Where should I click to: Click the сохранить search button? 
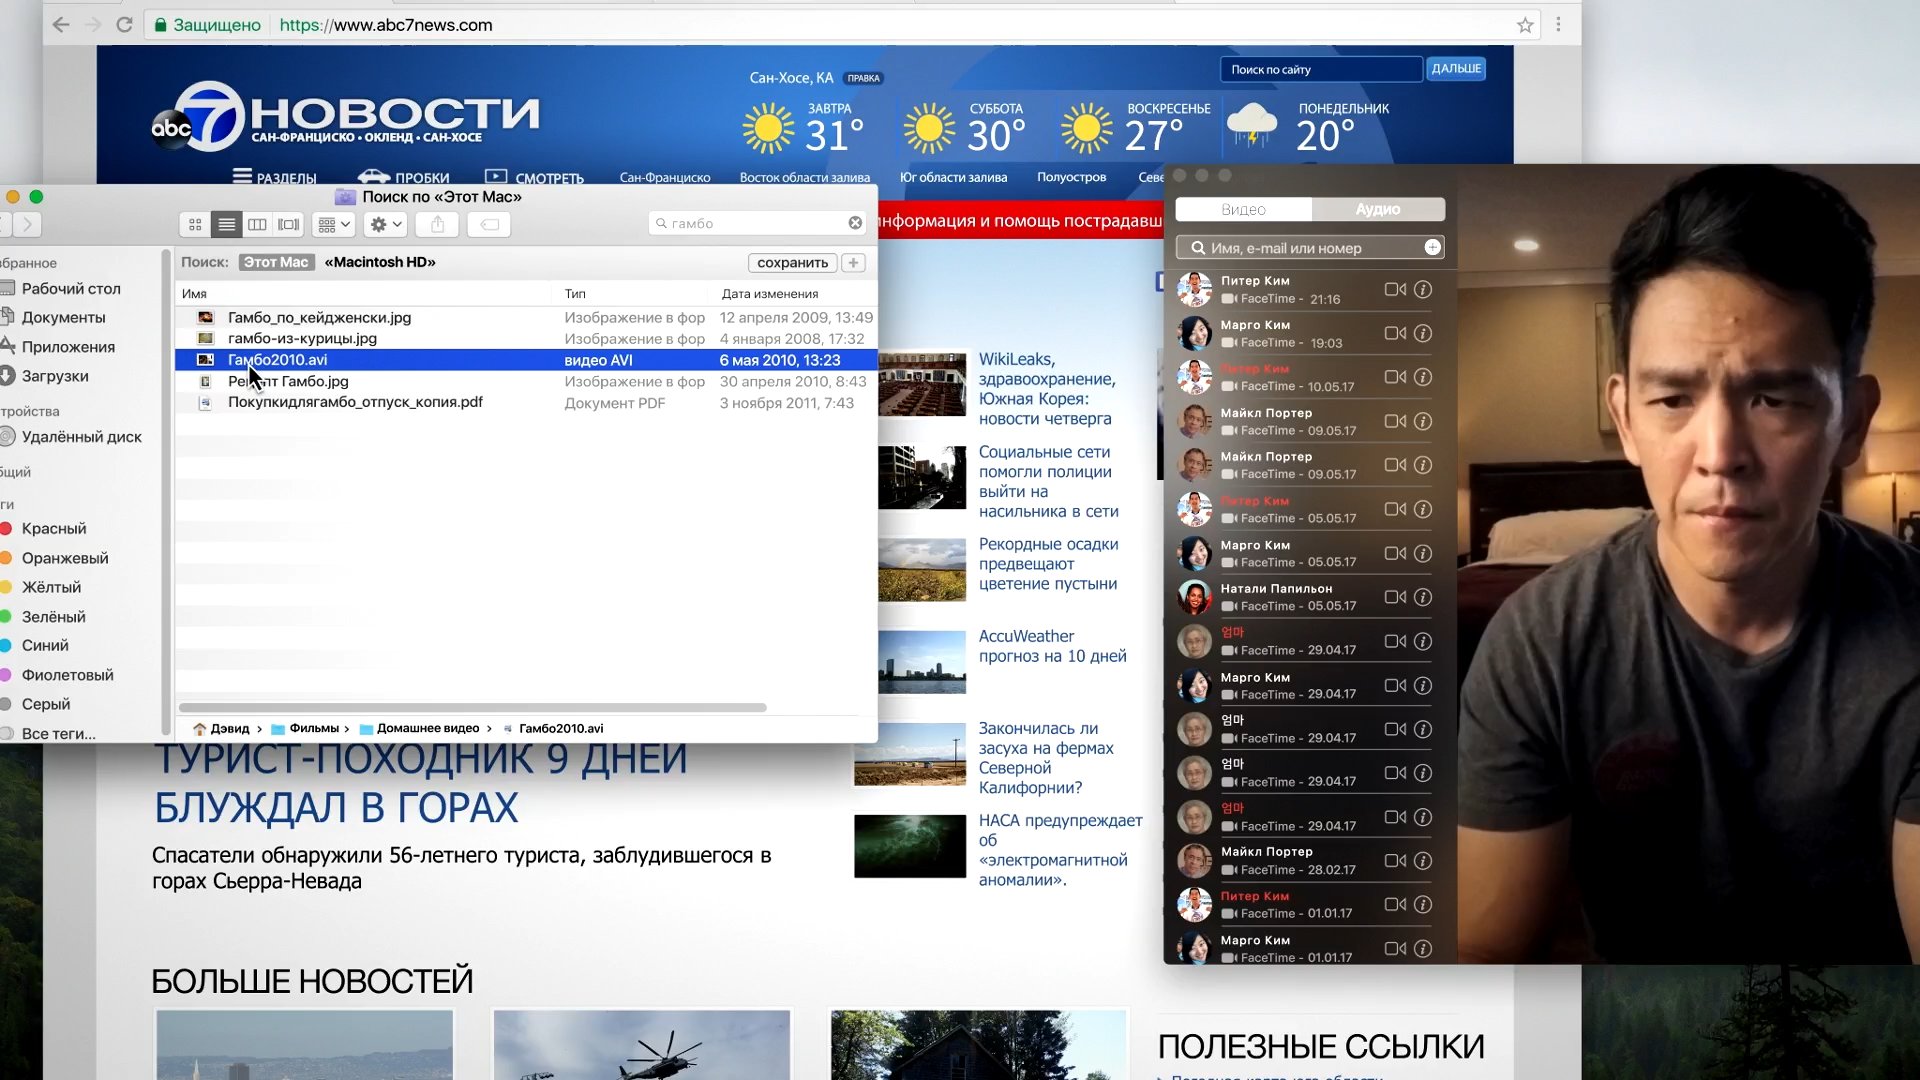[792, 263]
